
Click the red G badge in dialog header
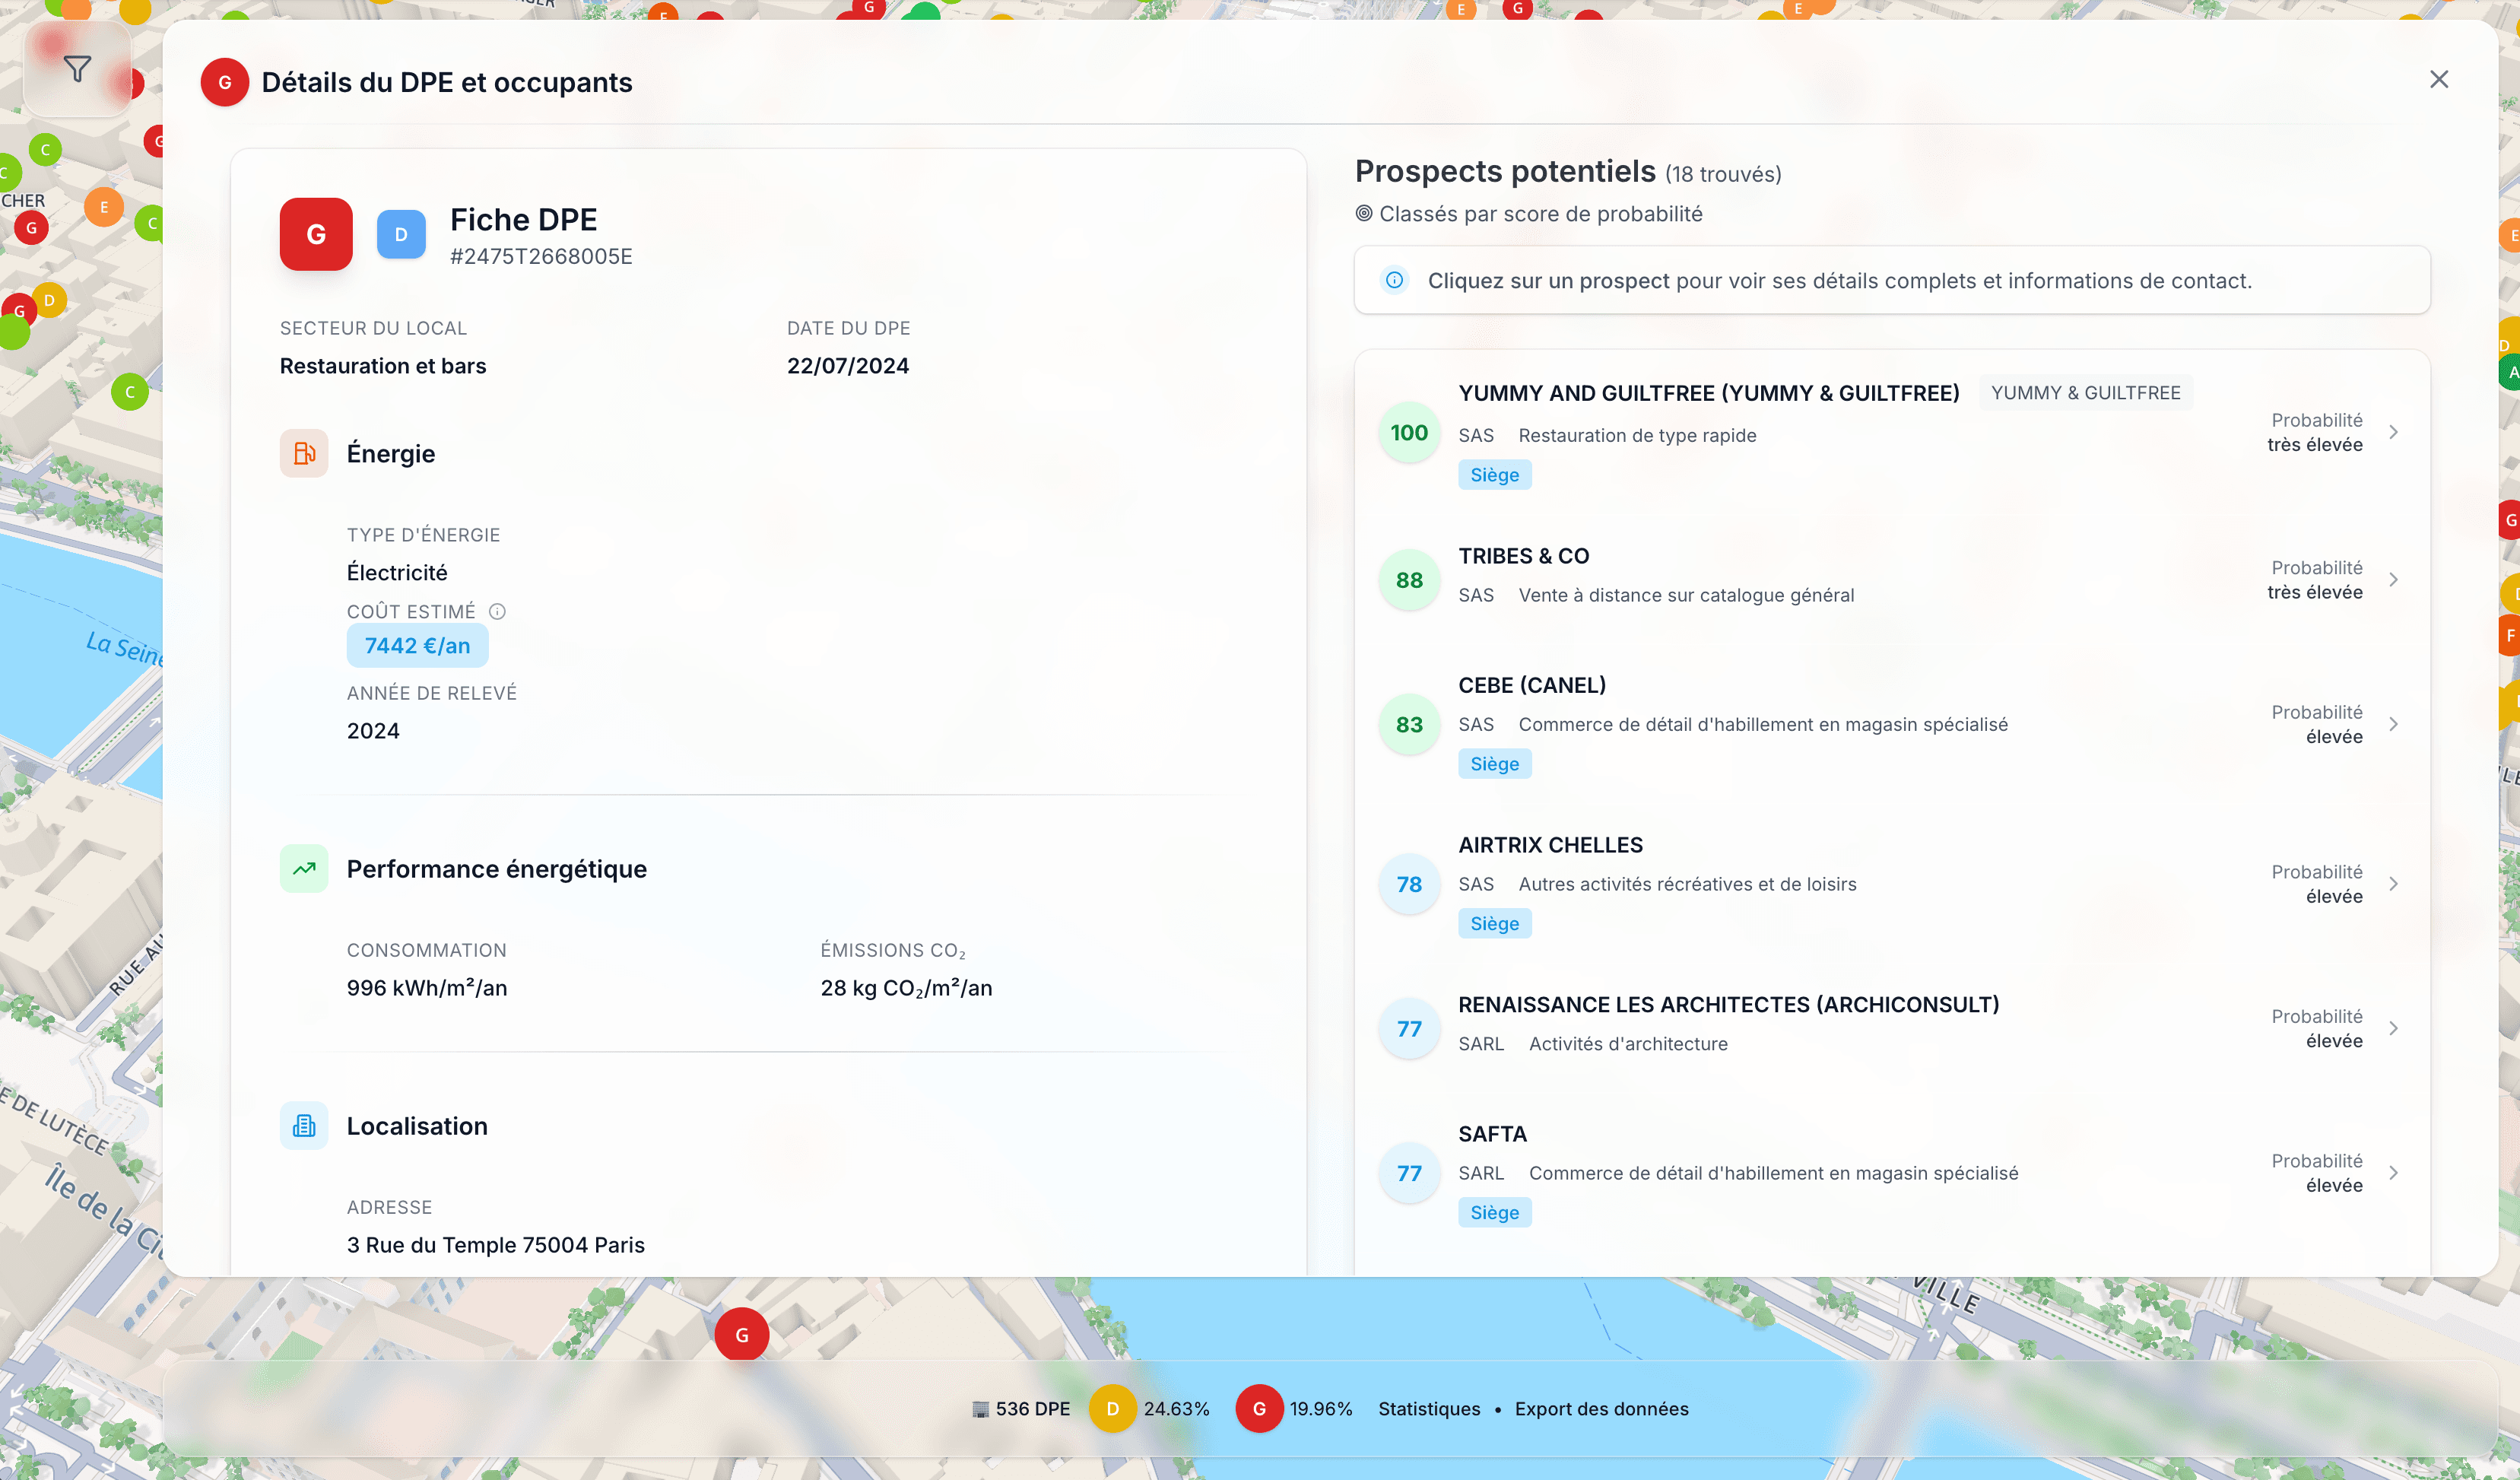(x=225, y=83)
